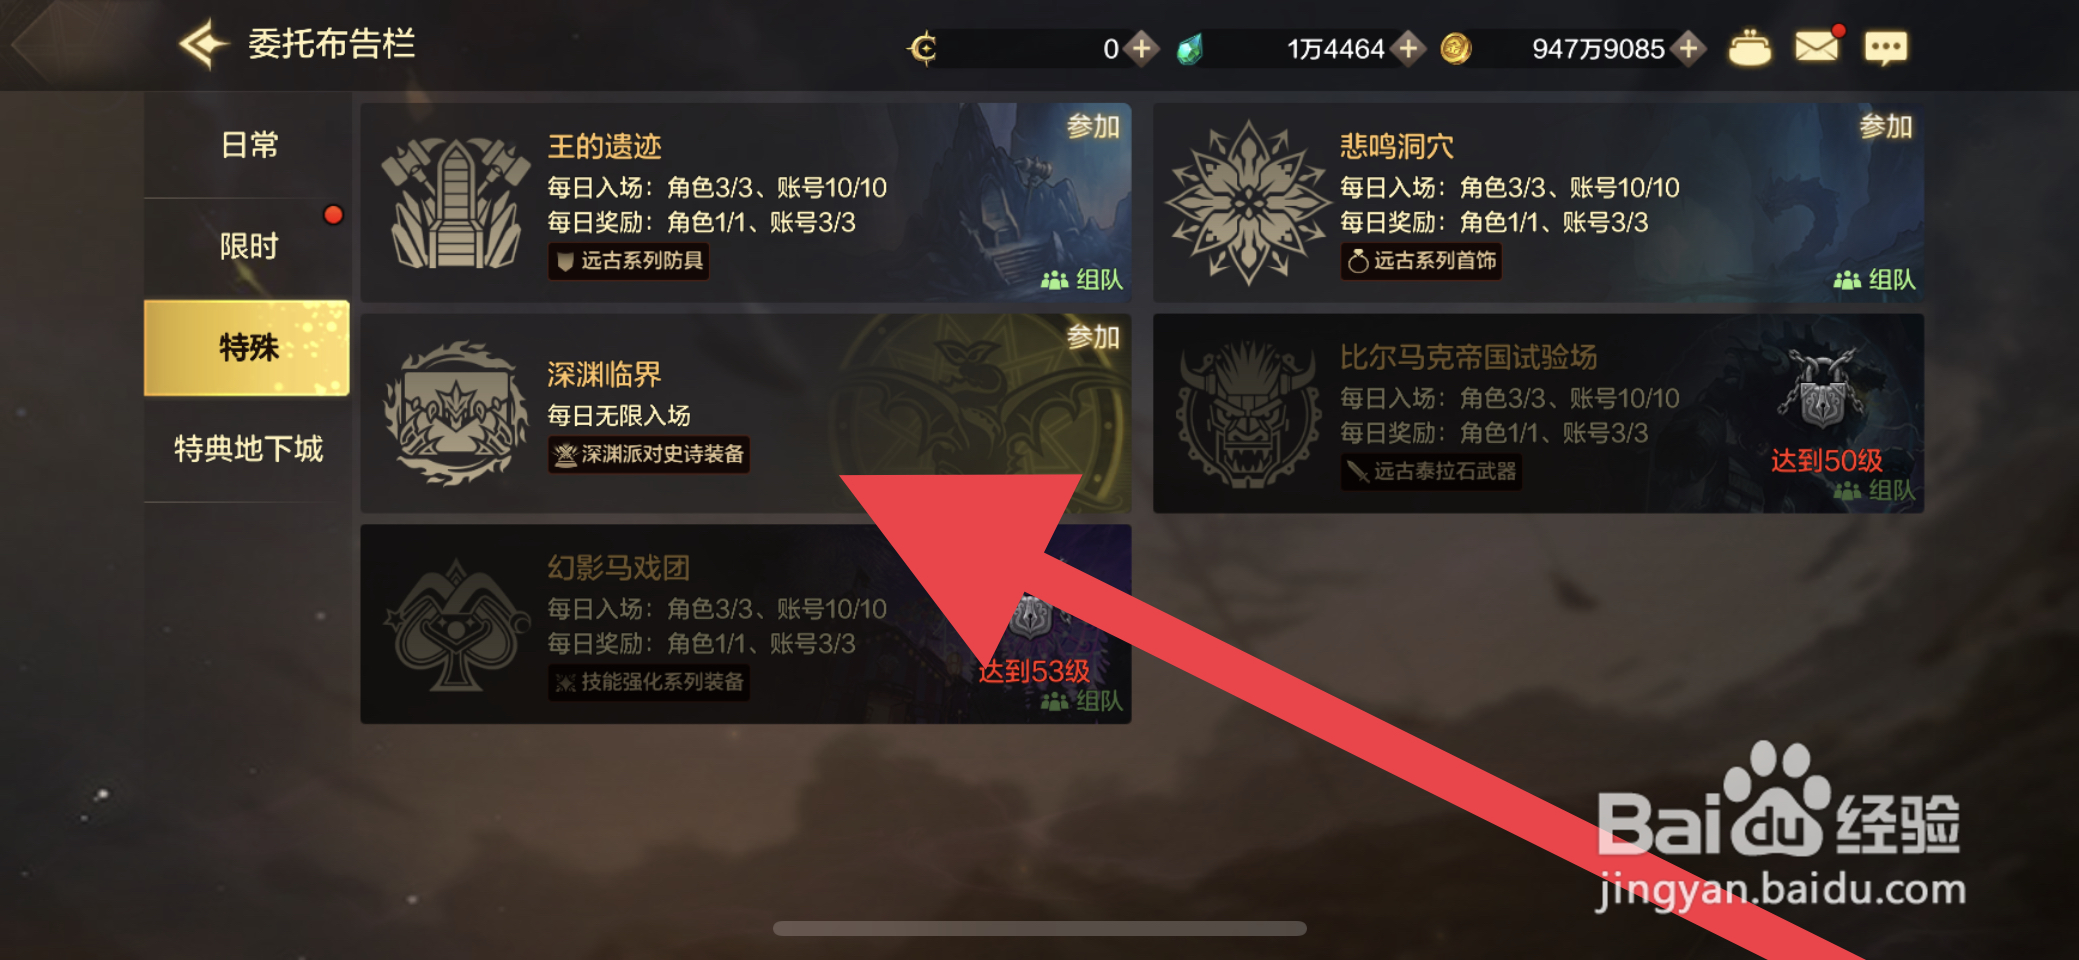
Task: Click the plus beside the 0 currency
Action: click(1141, 48)
